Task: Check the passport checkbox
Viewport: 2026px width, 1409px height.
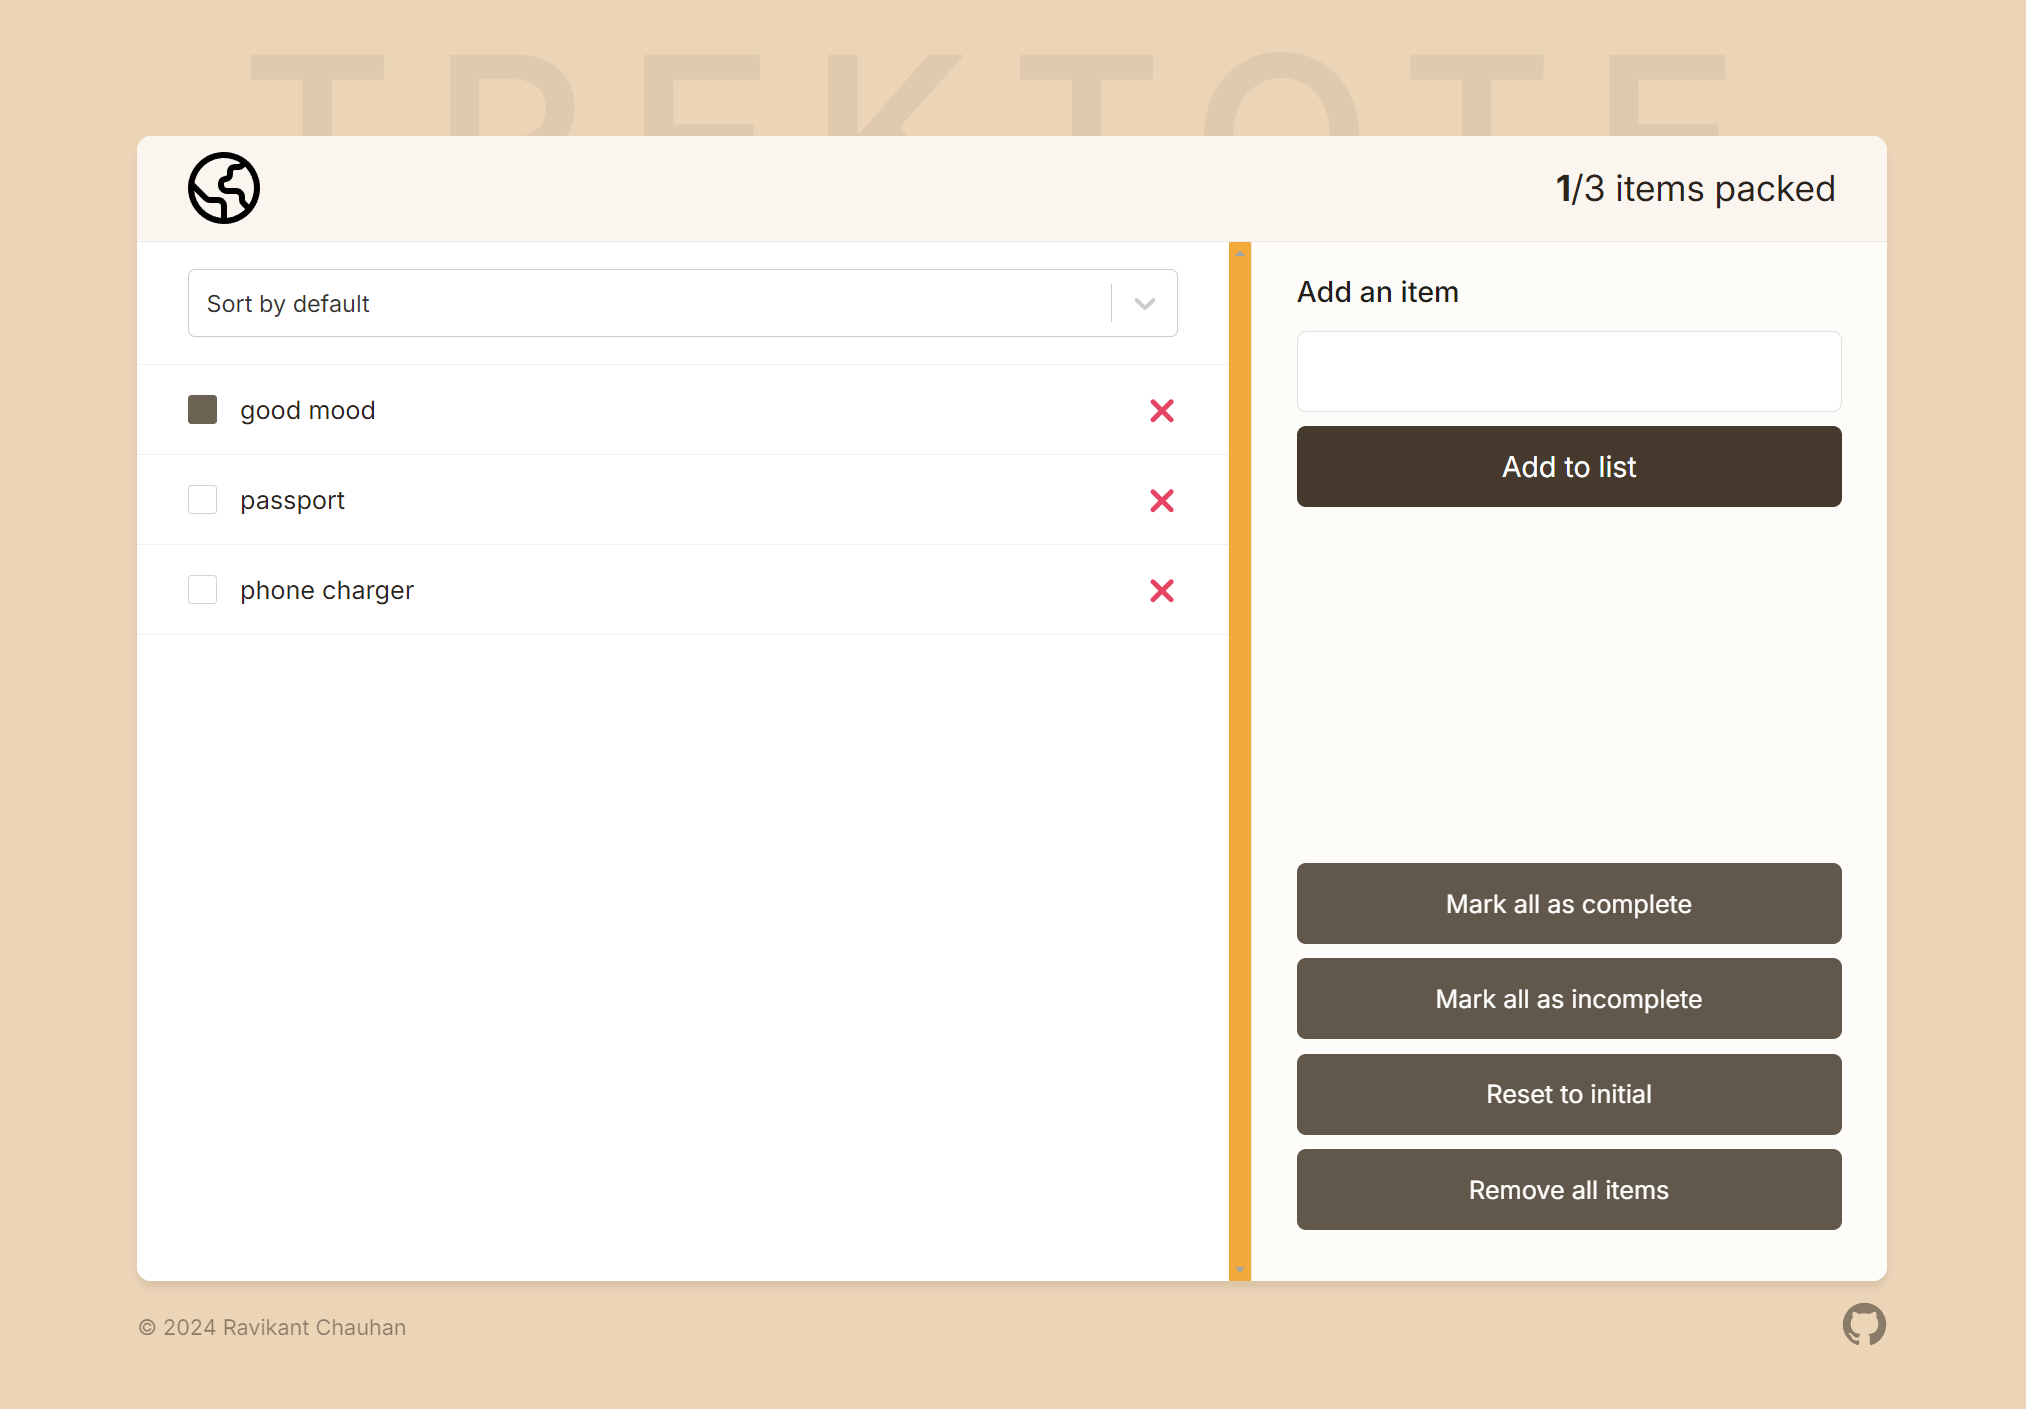Action: (x=203, y=500)
